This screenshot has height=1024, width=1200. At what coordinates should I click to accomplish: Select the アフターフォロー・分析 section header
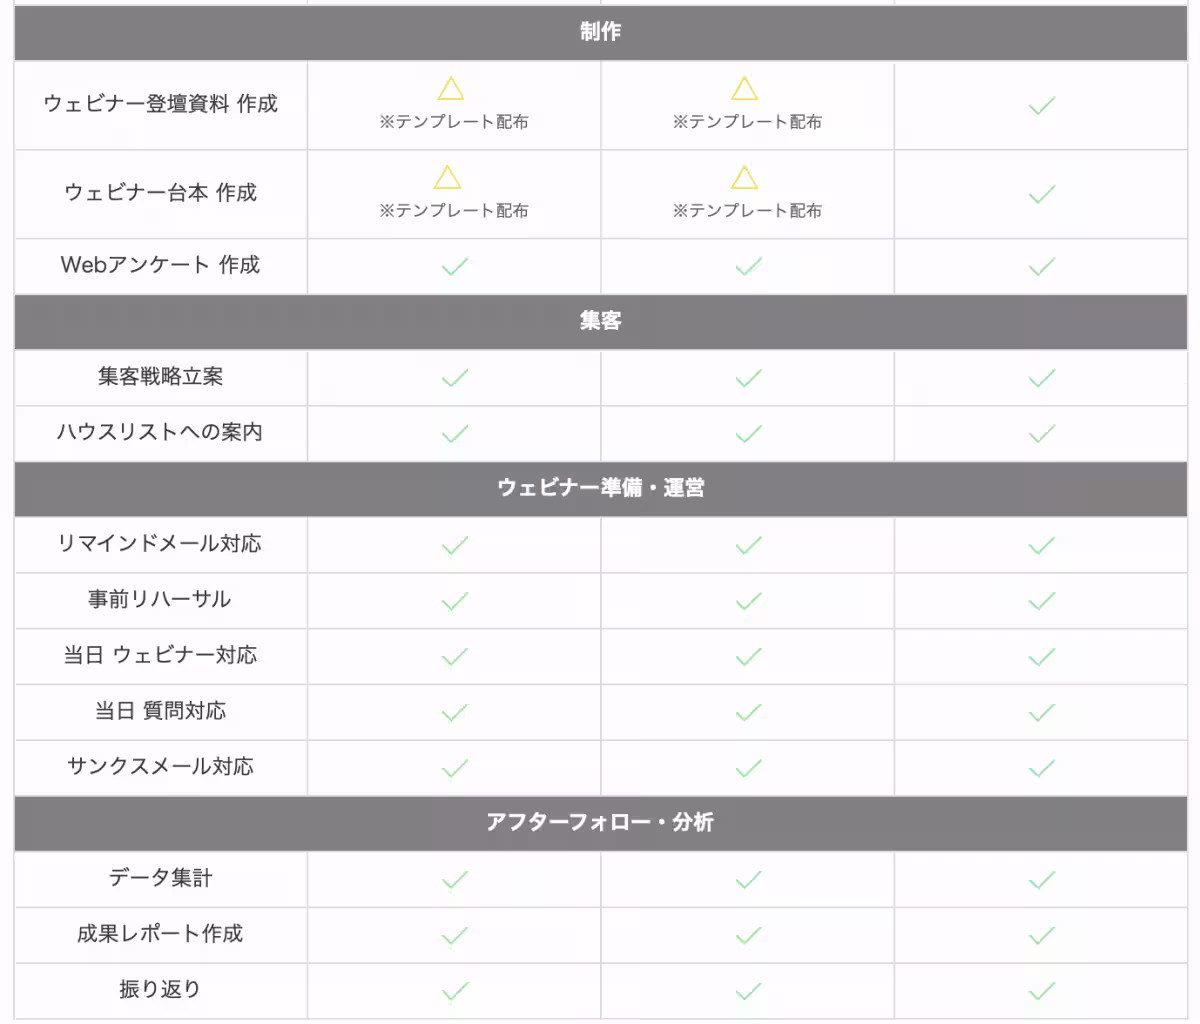point(600,823)
